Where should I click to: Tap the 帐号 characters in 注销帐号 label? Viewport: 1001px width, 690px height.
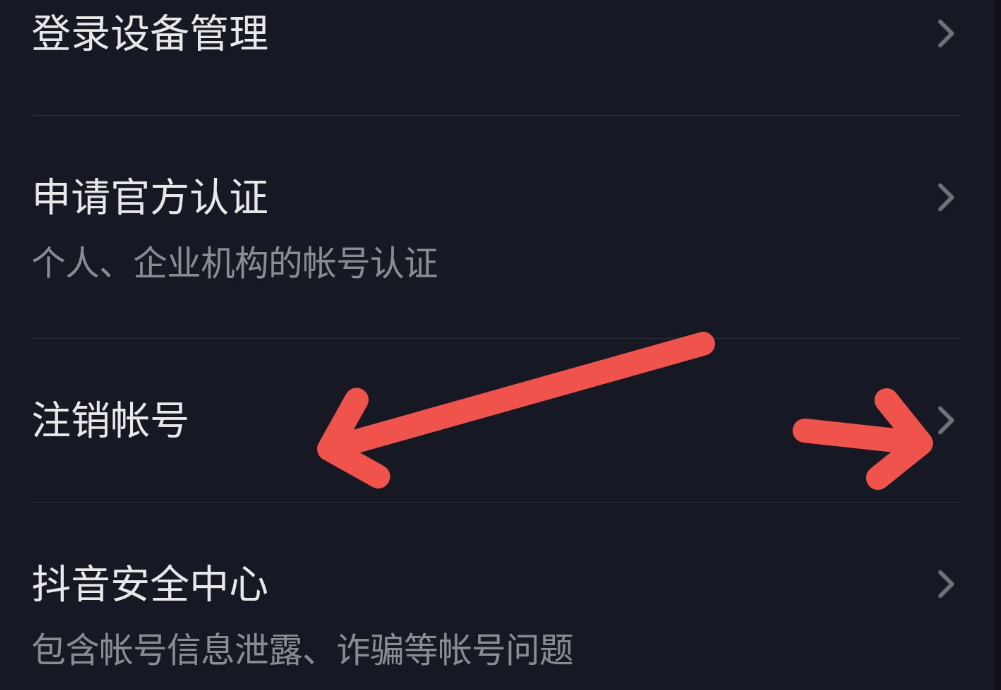click(x=149, y=421)
